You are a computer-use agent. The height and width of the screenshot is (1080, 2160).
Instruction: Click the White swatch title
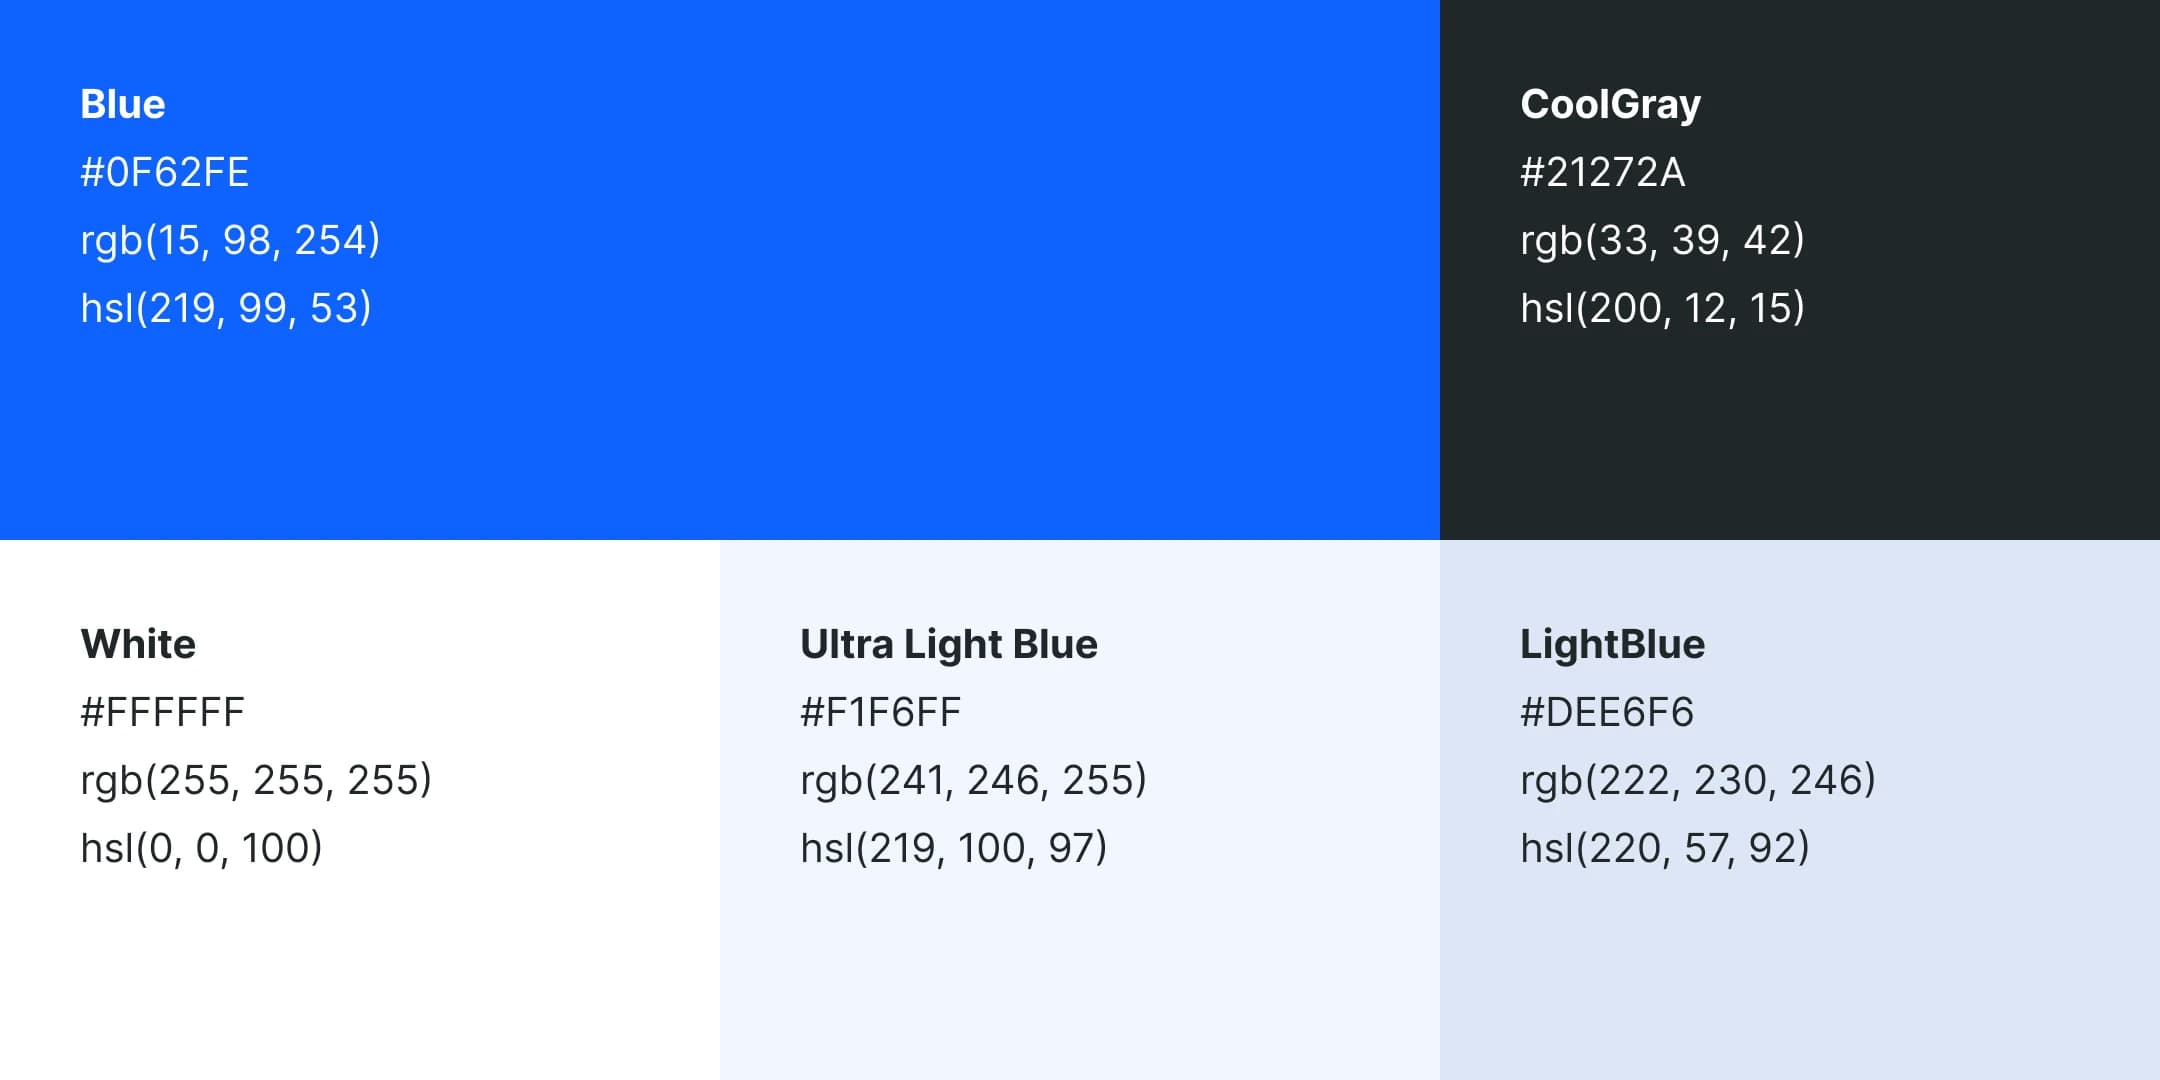(x=138, y=644)
